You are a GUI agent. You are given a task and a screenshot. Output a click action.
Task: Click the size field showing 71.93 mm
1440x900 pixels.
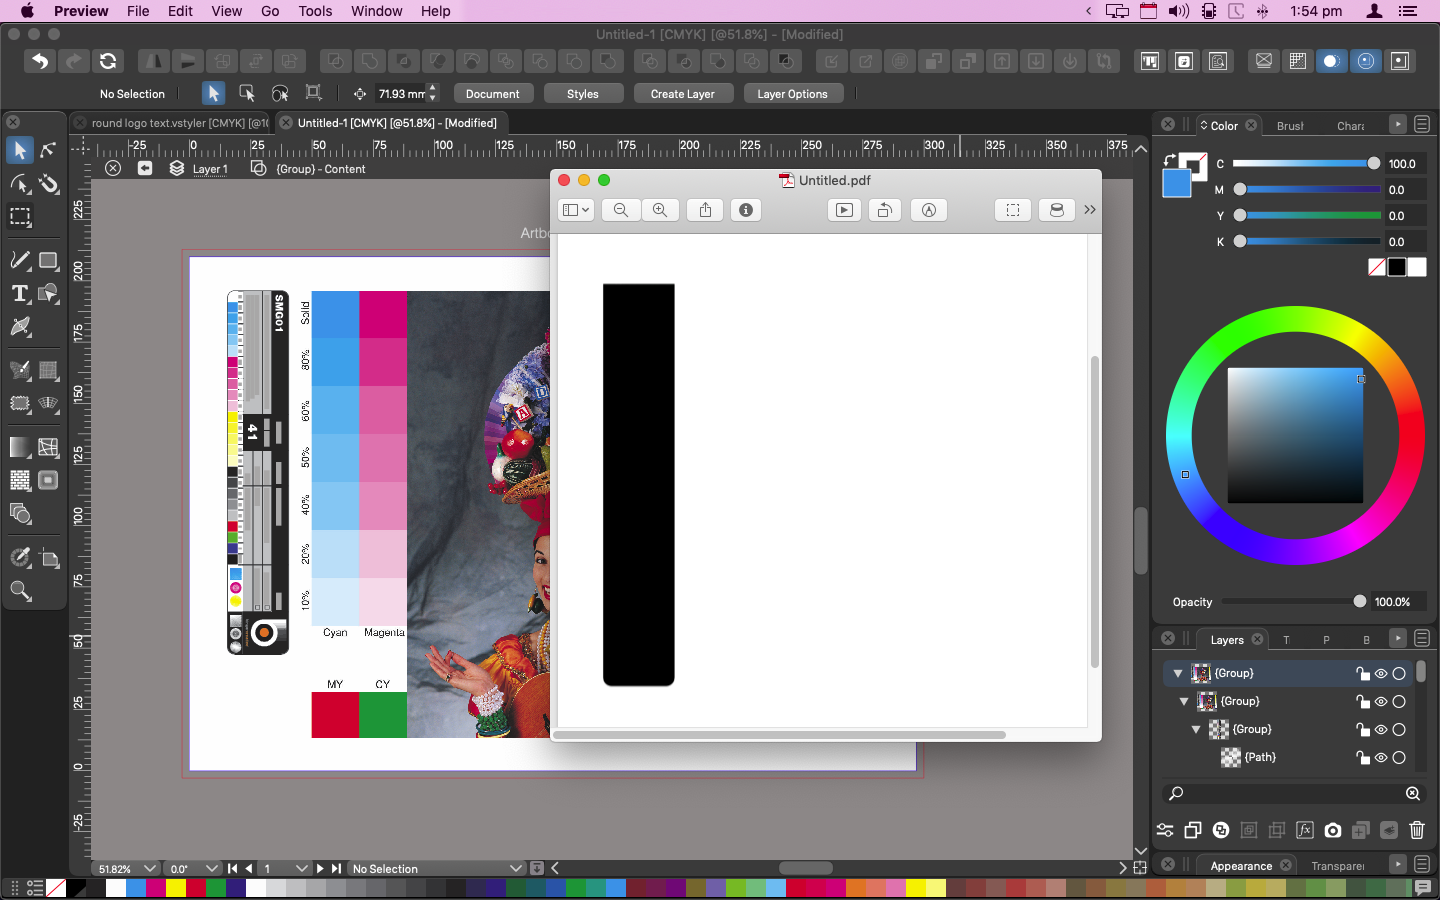tap(401, 94)
